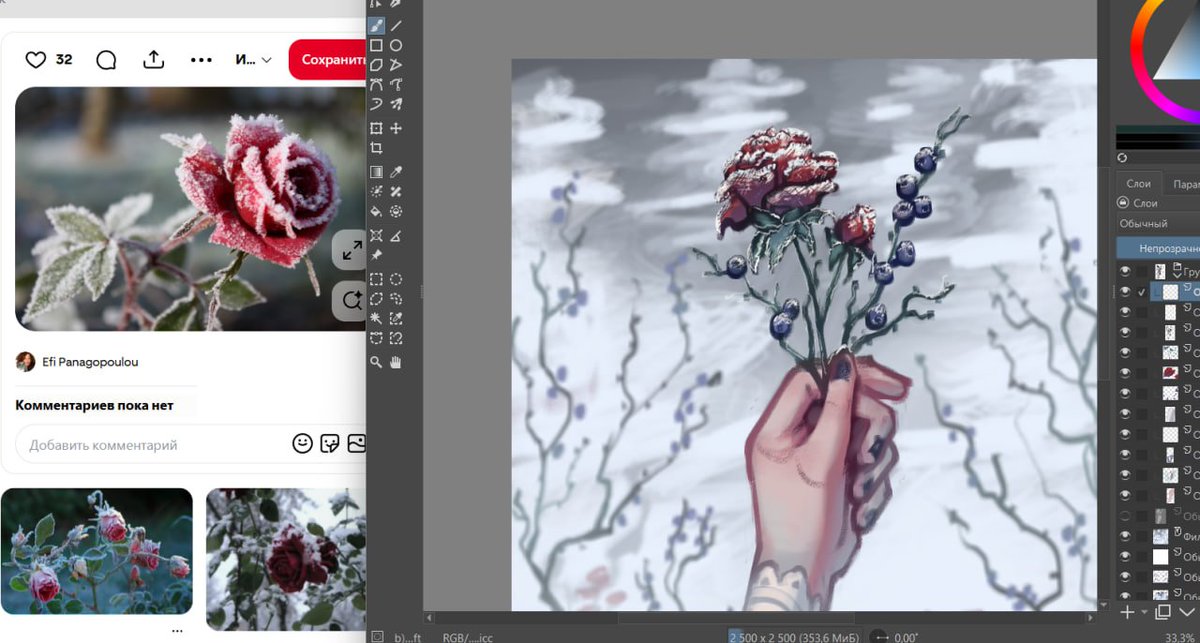The height and width of the screenshot is (643, 1200).
Task: Select the Magnetic Selection tool
Action: pyautogui.click(x=396, y=338)
